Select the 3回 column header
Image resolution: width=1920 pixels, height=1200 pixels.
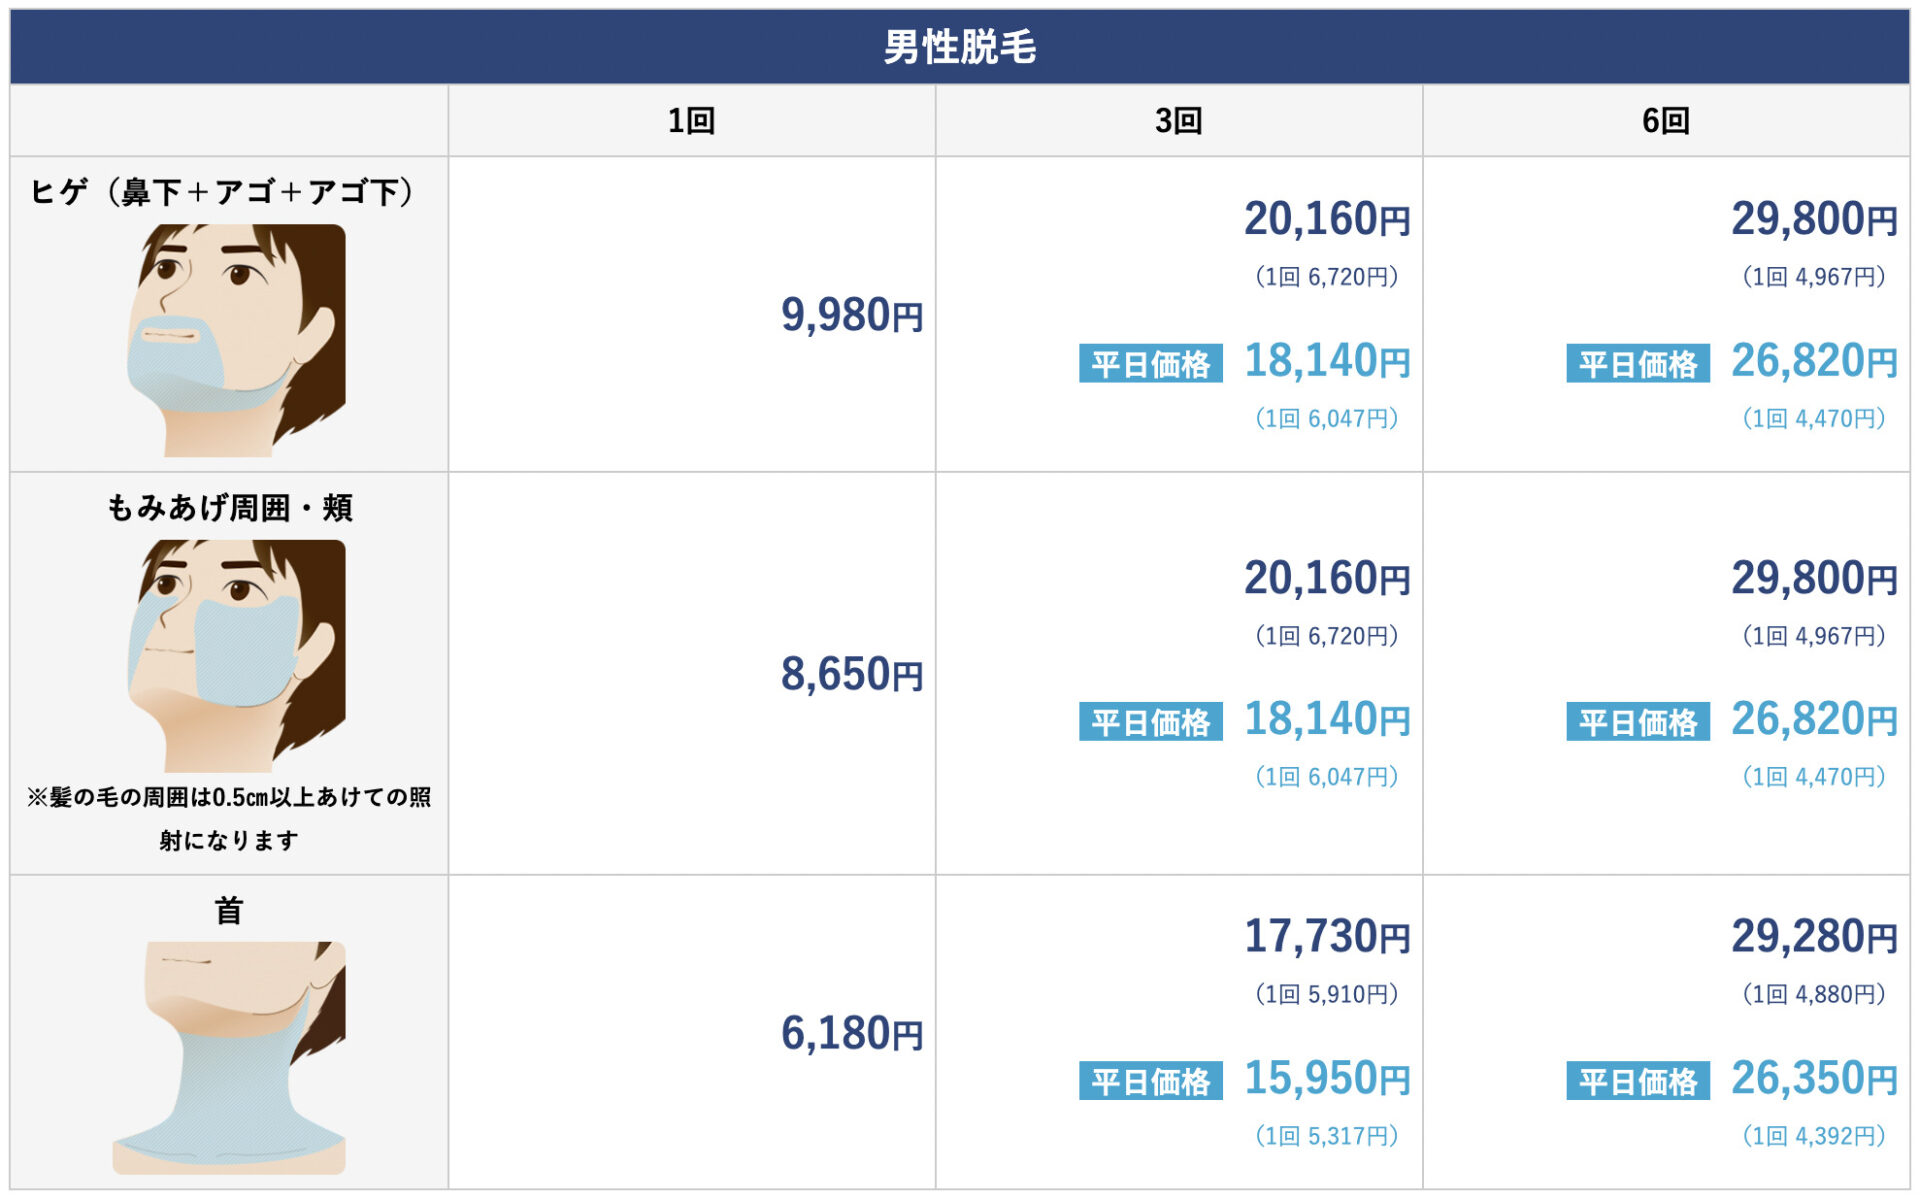[x=1178, y=121]
